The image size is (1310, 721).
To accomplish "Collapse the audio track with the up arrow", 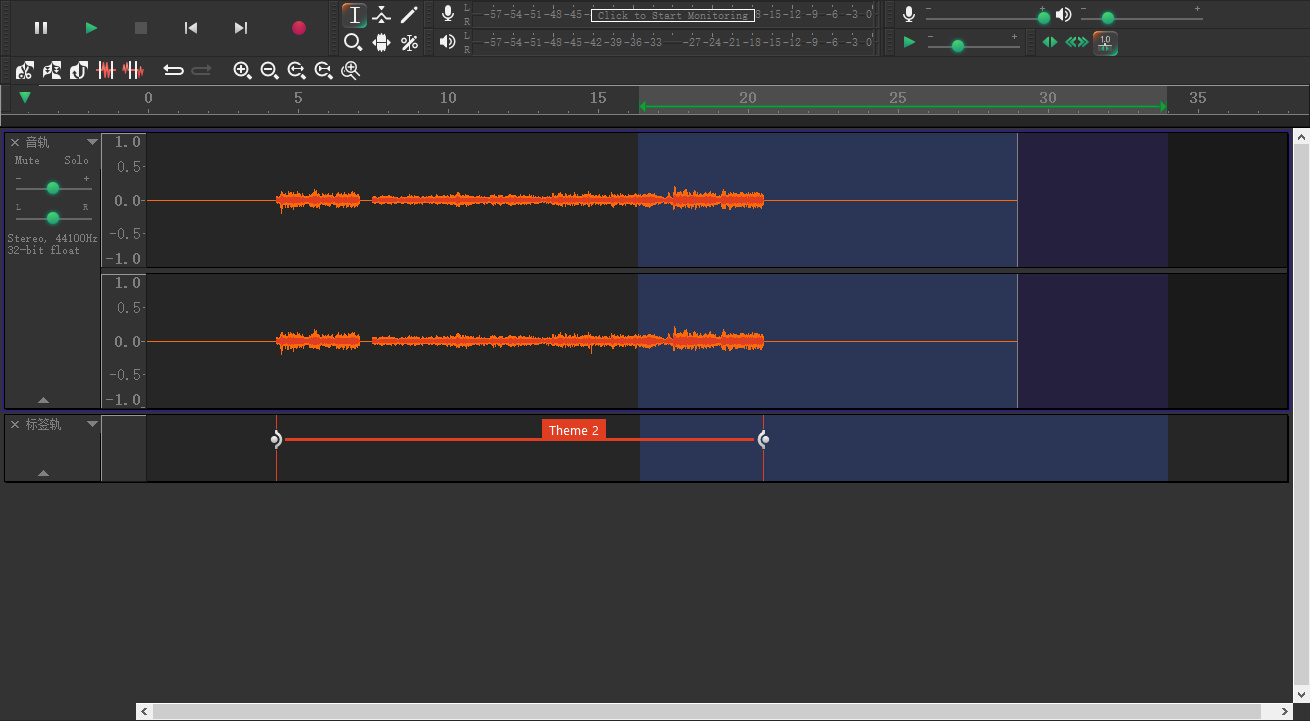I will coord(43,399).
